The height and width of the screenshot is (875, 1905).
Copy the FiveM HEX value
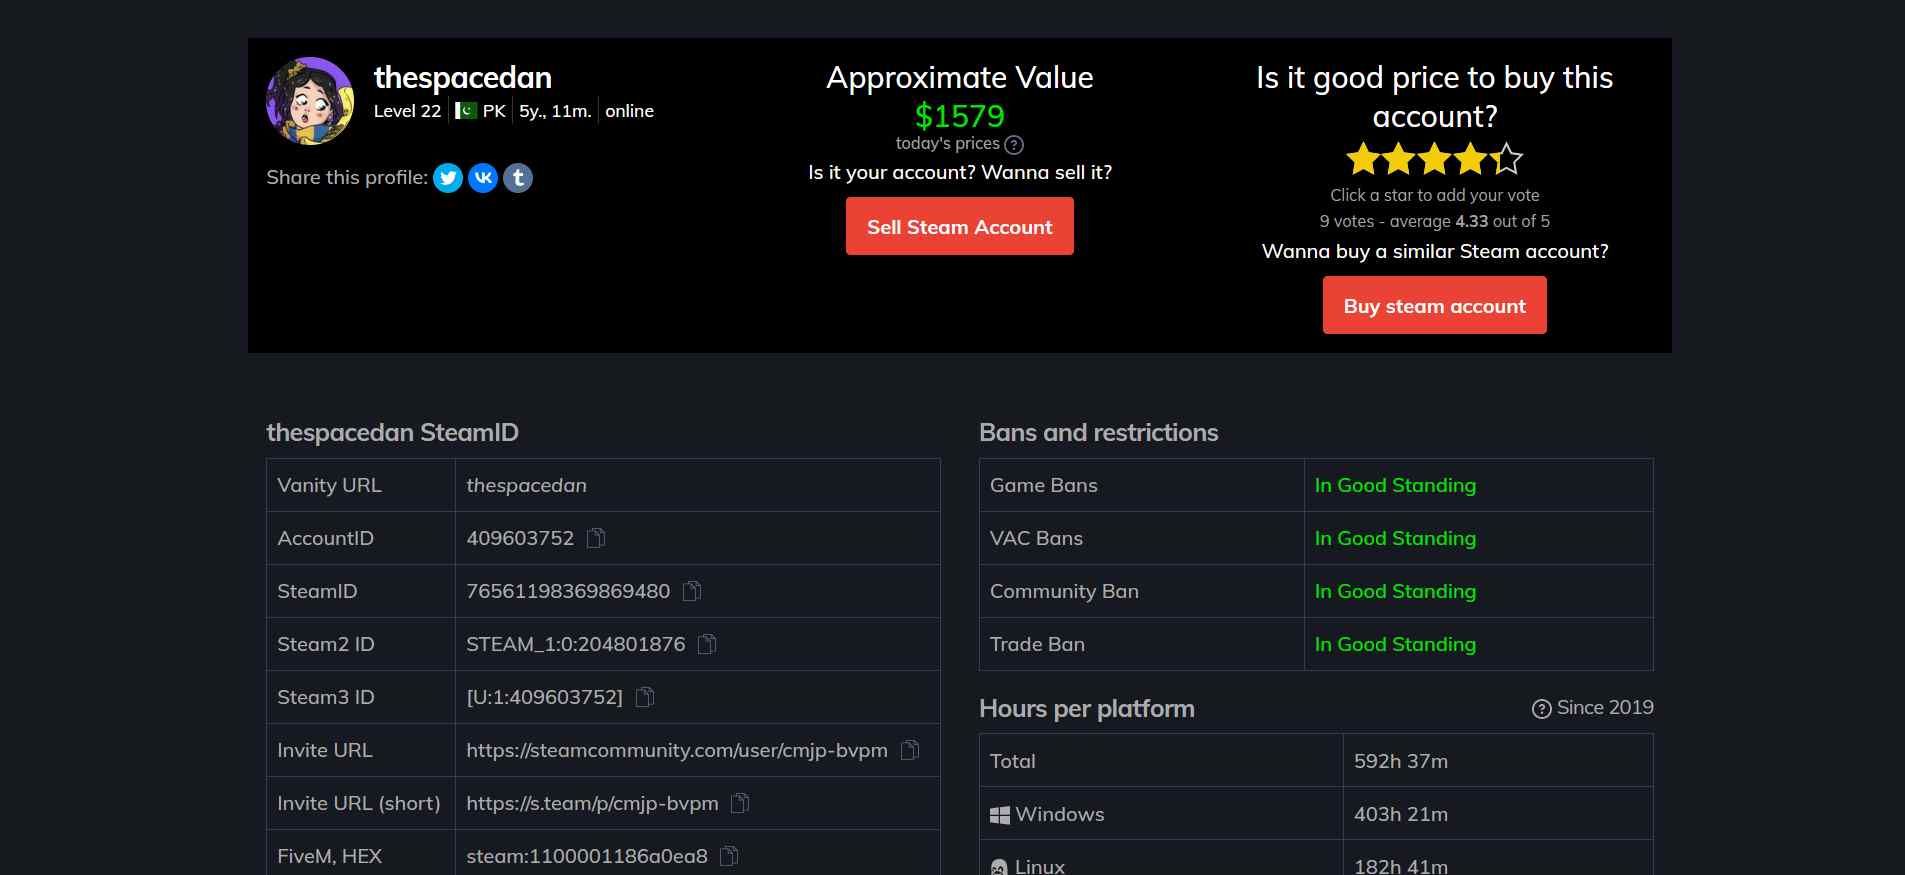coord(730,856)
